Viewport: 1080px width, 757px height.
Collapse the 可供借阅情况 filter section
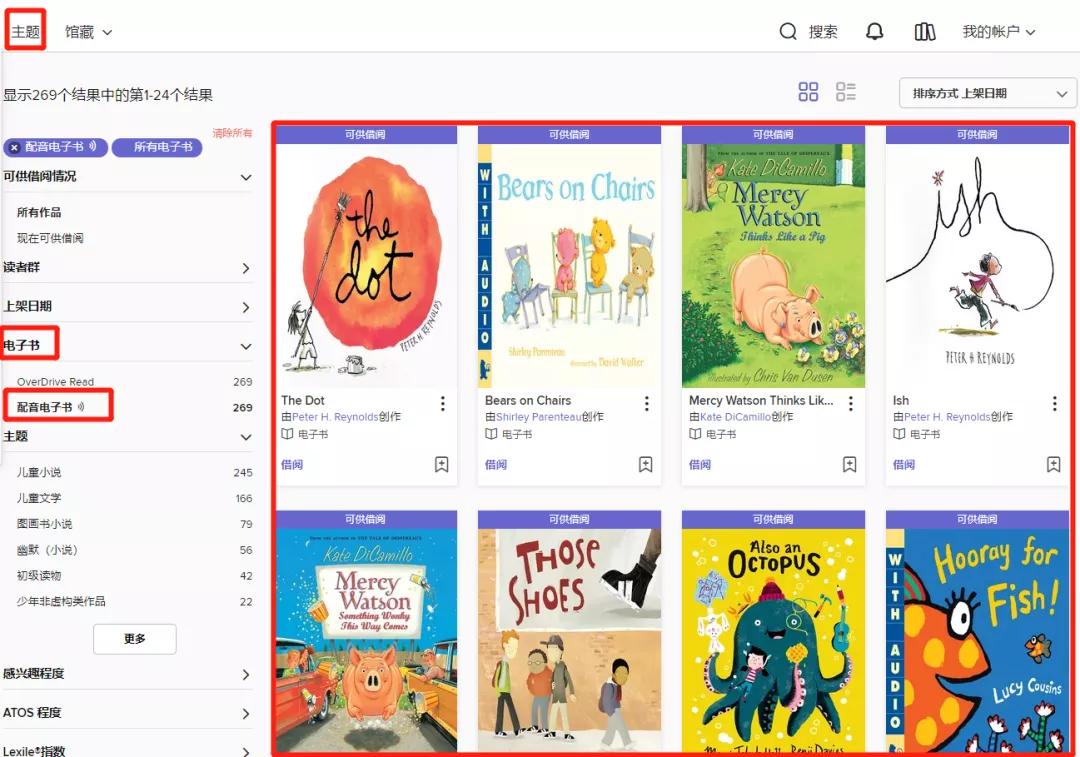pos(127,176)
